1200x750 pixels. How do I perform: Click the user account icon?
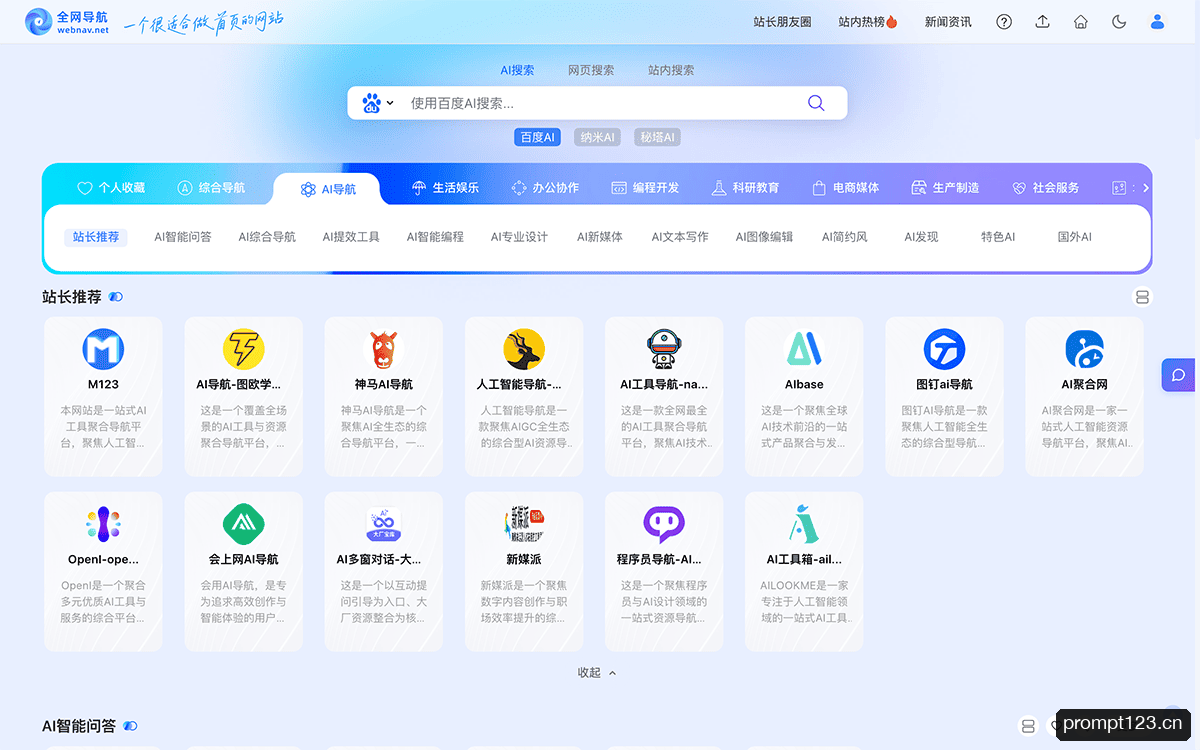tap(1157, 21)
